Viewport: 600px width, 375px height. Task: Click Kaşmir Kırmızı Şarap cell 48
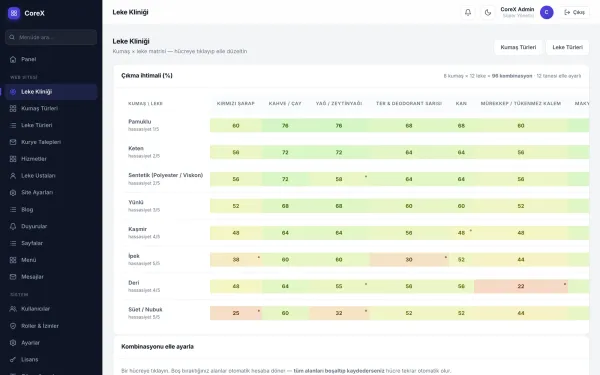(236, 233)
